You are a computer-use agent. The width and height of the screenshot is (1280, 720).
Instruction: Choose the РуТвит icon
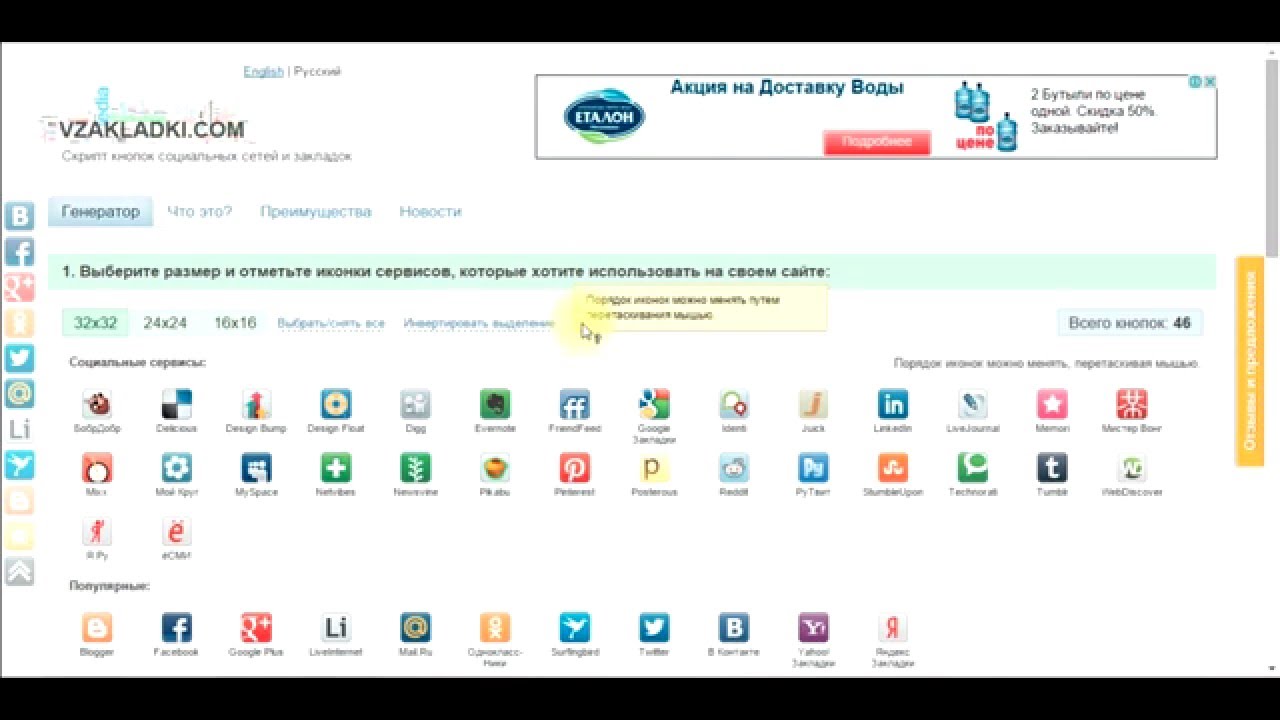[x=813, y=468]
